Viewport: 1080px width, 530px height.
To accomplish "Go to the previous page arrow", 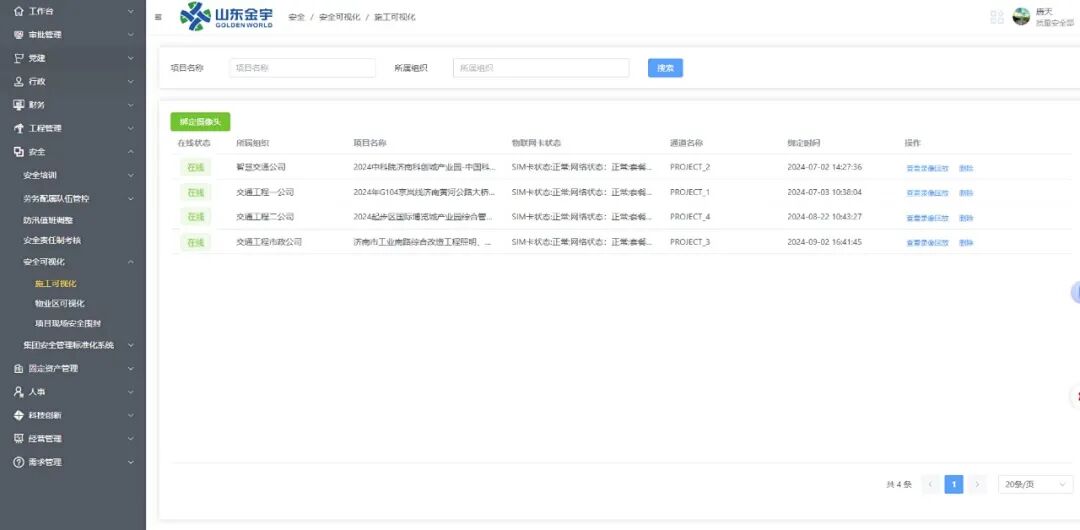I will coord(931,485).
